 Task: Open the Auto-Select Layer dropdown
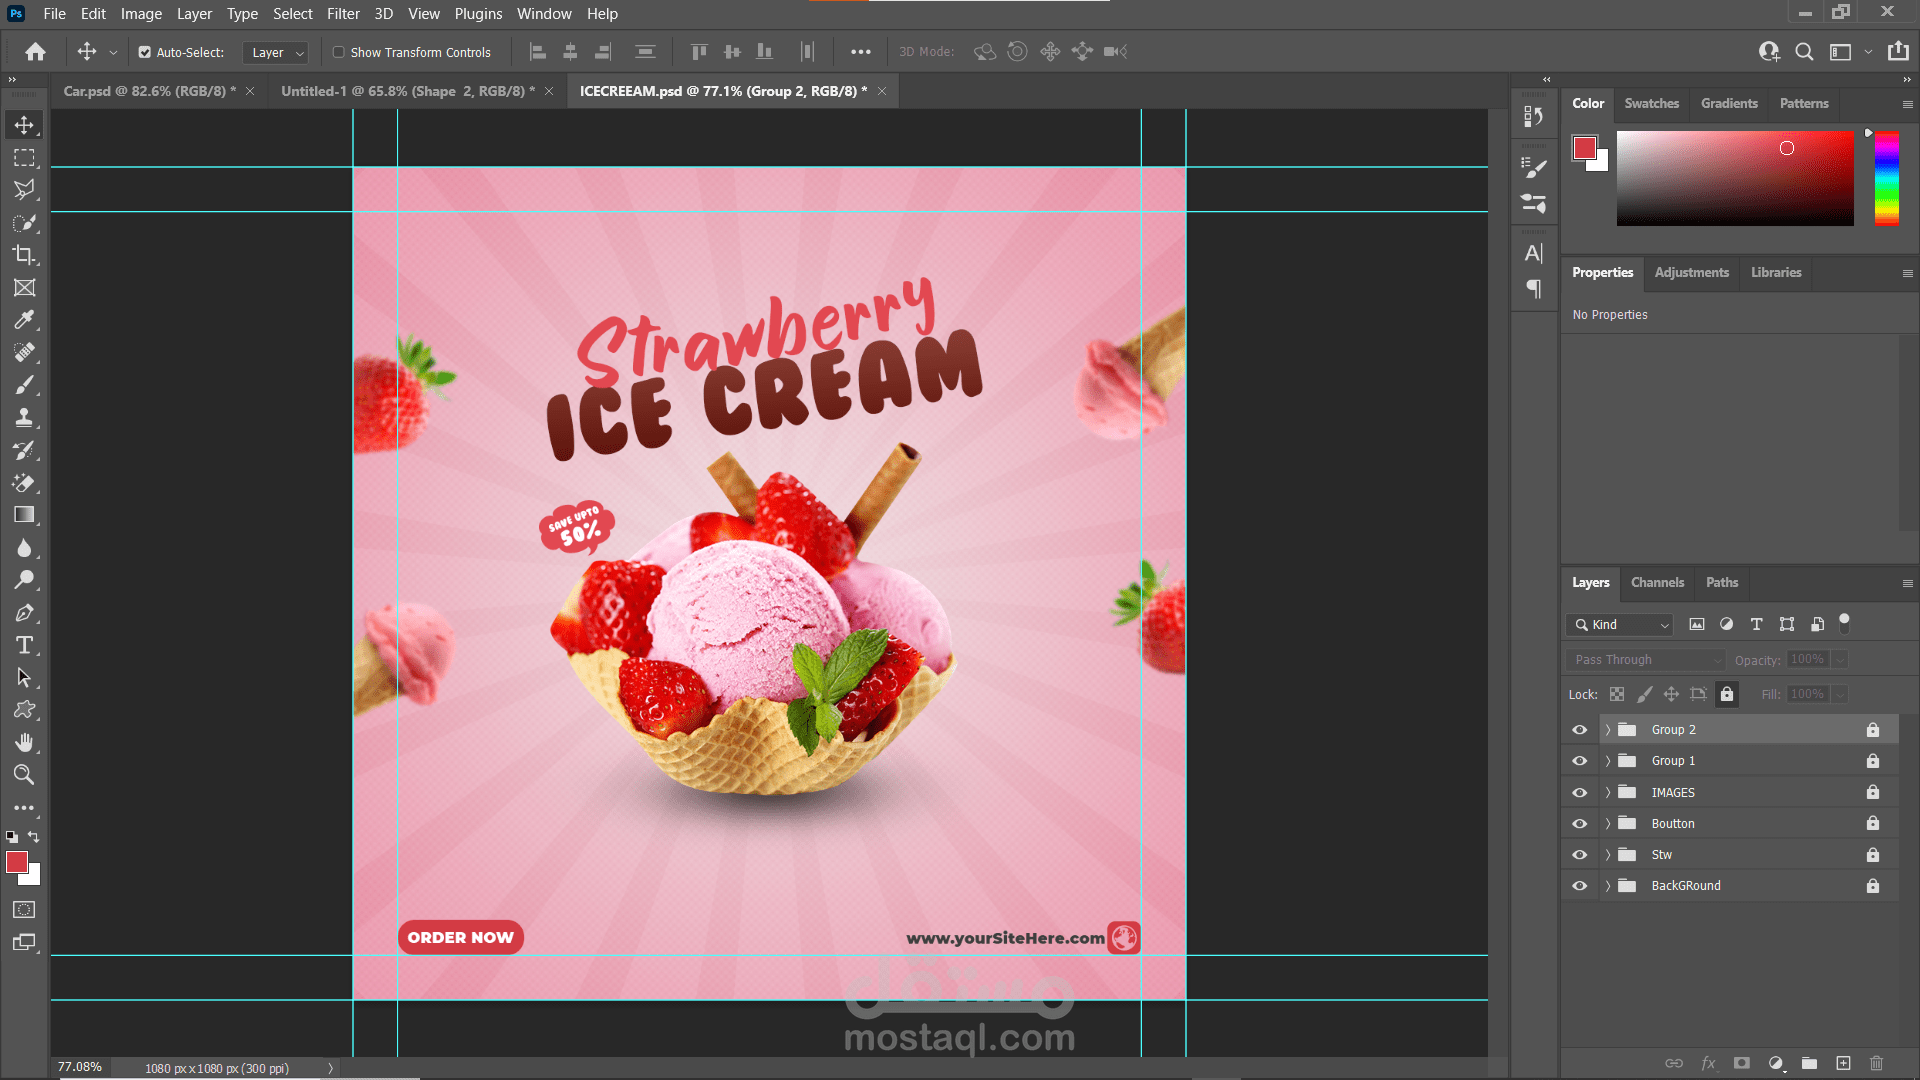(x=277, y=52)
